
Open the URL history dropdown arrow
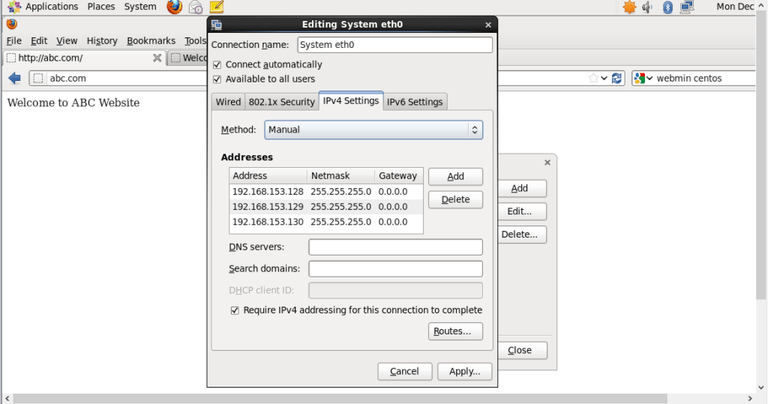(x=604, y=78)
